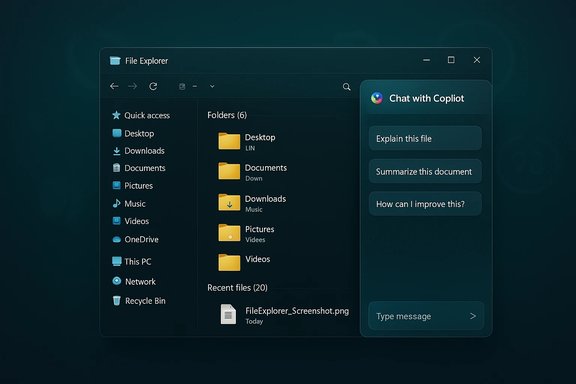Click the OneDrive cloud icon
This screenshot has width=576, height=384.
point(116,240)
